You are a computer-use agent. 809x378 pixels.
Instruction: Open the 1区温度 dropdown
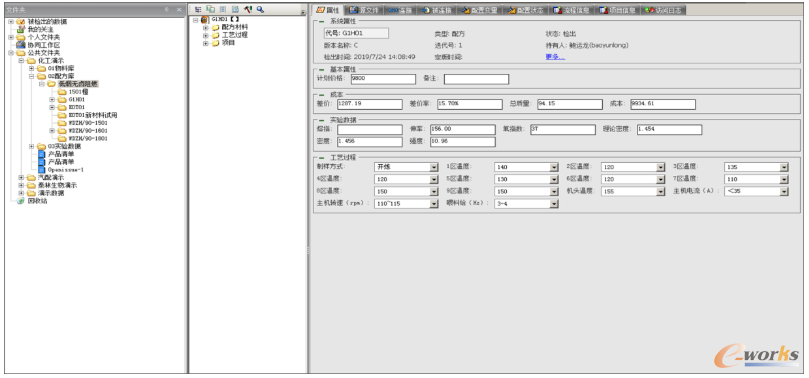coord(554,167)
